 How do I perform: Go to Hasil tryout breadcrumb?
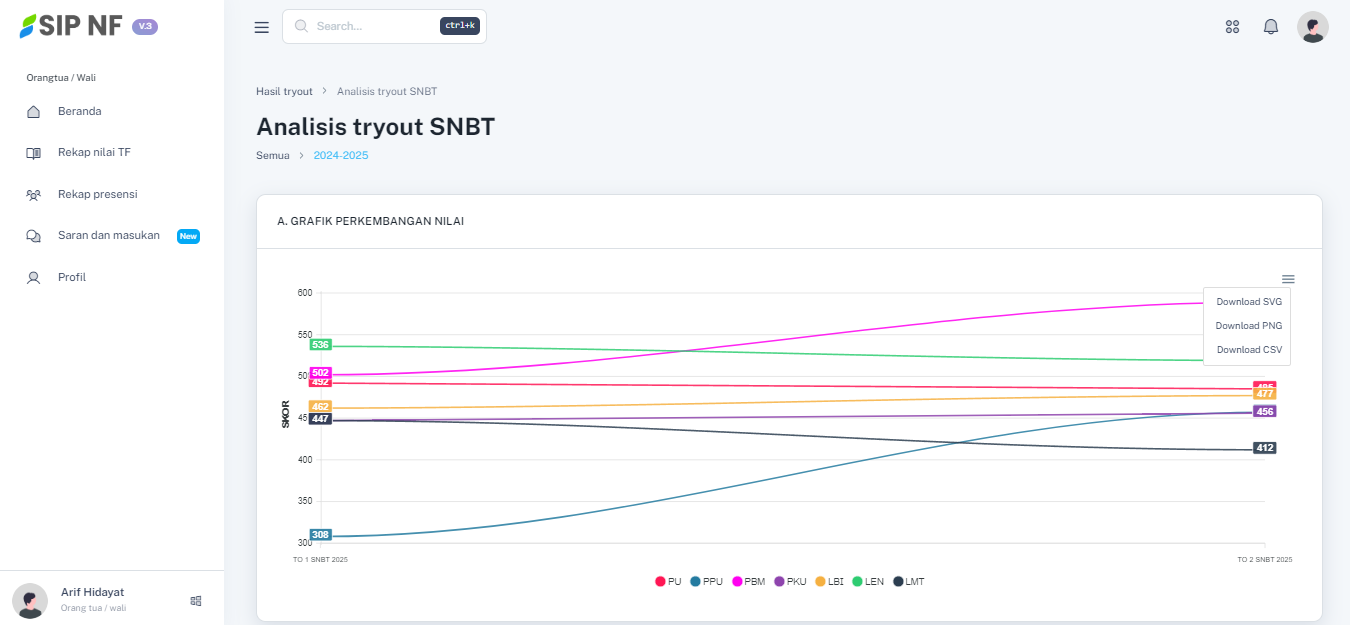pyautogui.click(x=284, y=91)
